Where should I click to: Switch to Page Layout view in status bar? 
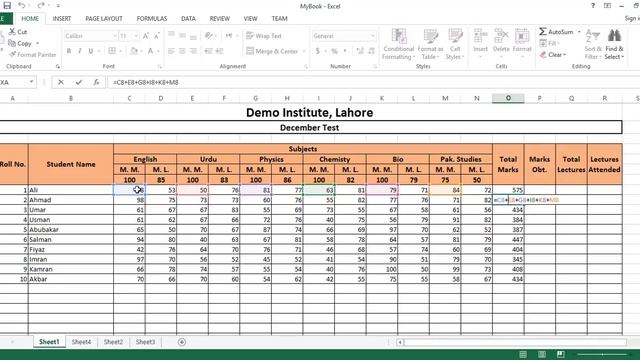[542, 354]
